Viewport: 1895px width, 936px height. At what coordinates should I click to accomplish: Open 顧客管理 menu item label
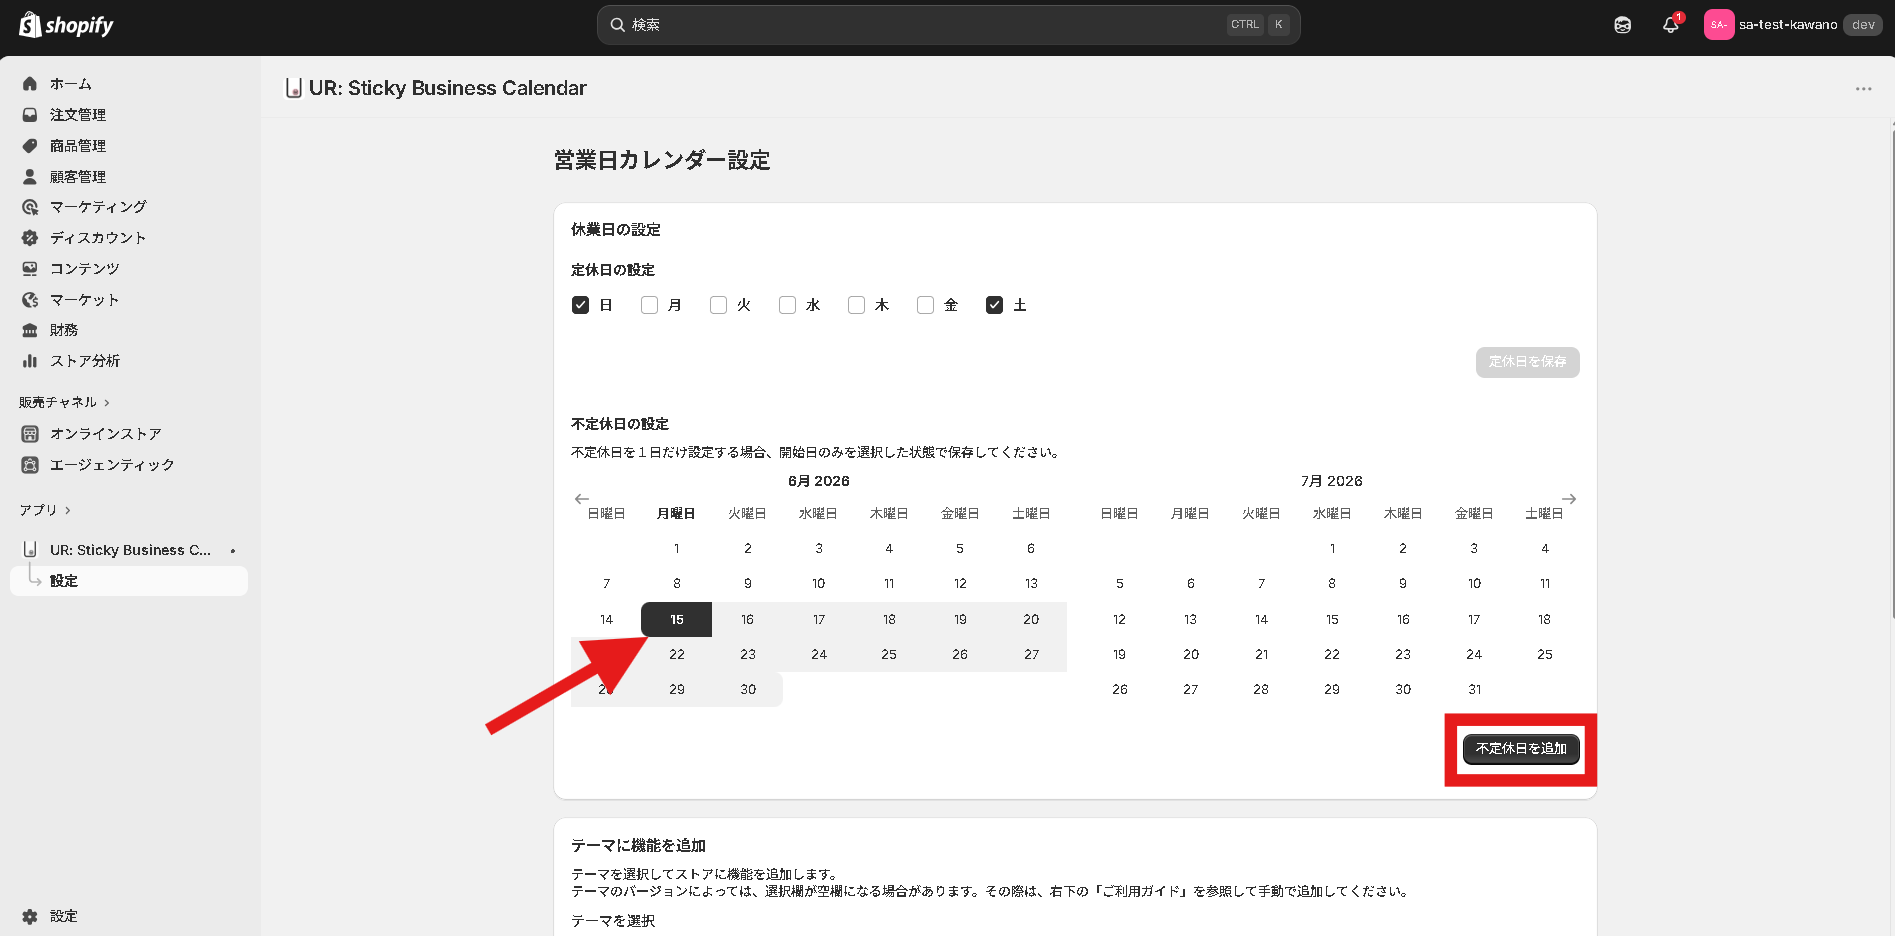click(78, 177)
